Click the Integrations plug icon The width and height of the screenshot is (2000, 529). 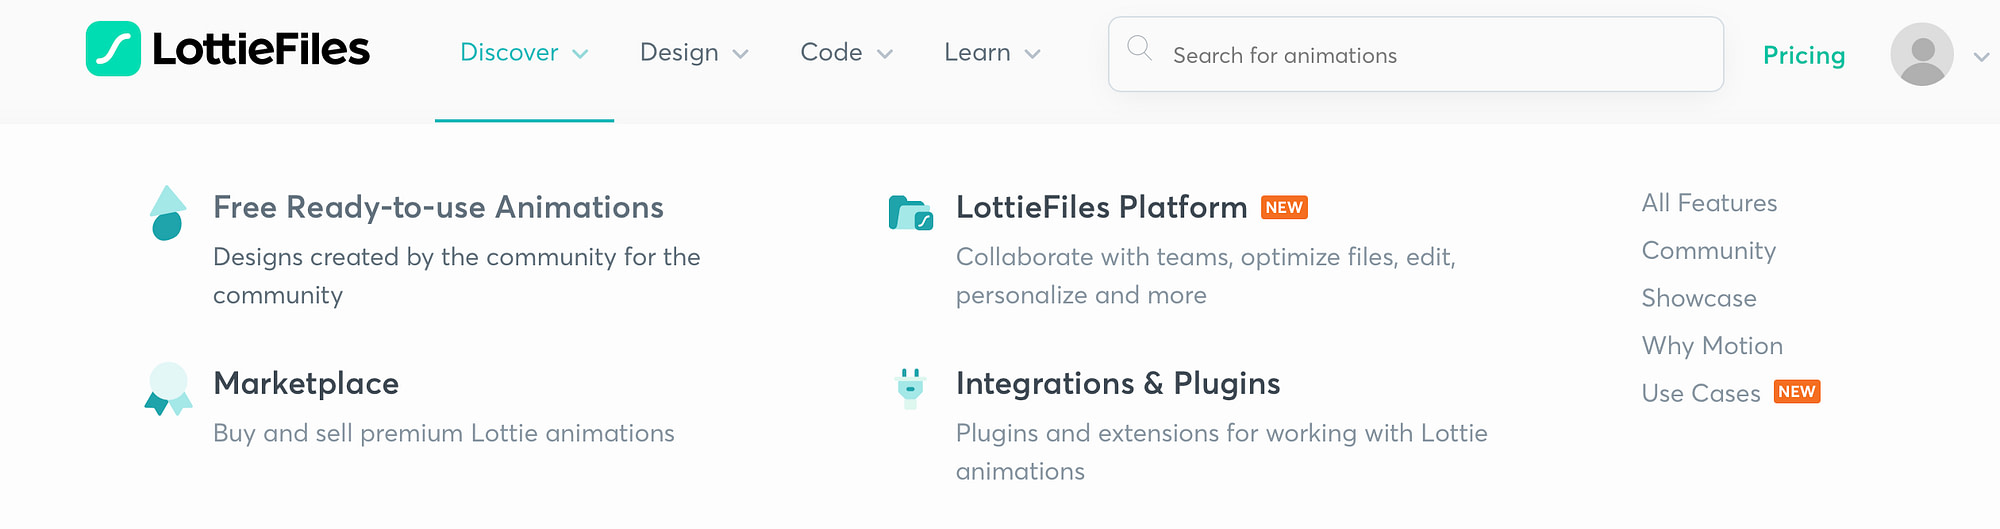point(910,388)
